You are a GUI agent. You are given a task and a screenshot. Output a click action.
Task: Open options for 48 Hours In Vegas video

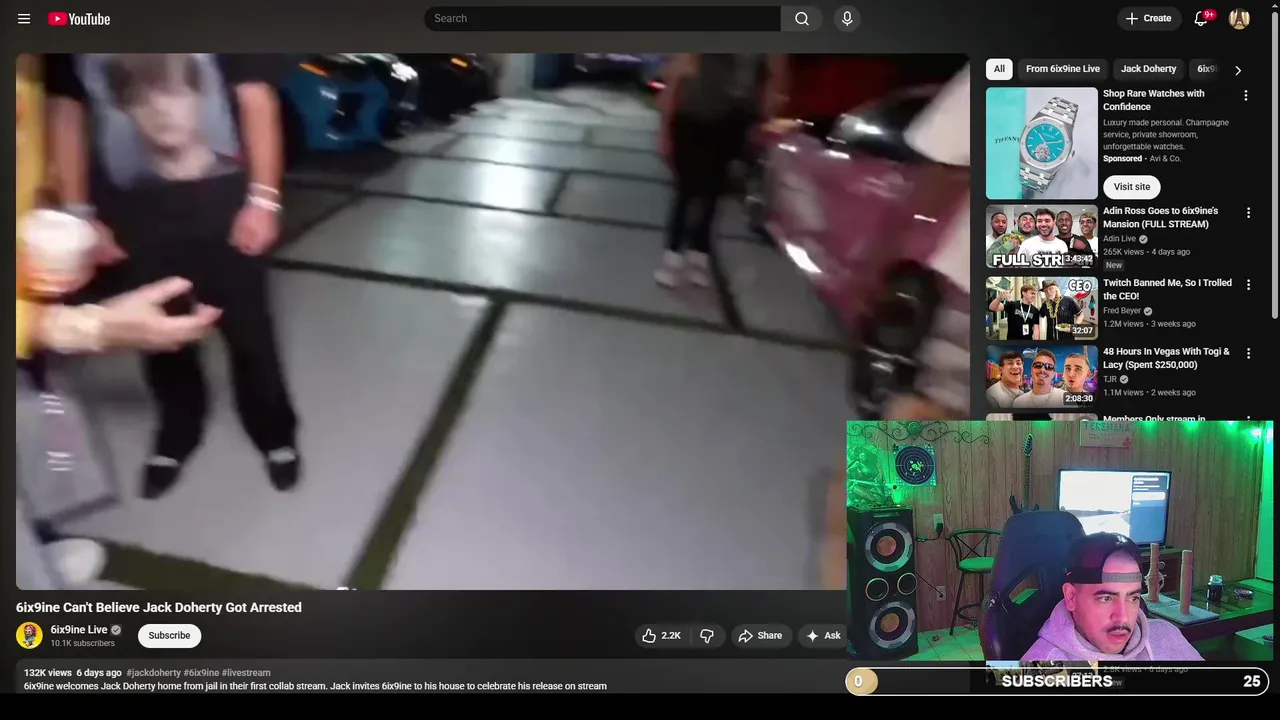point(1248,354)
